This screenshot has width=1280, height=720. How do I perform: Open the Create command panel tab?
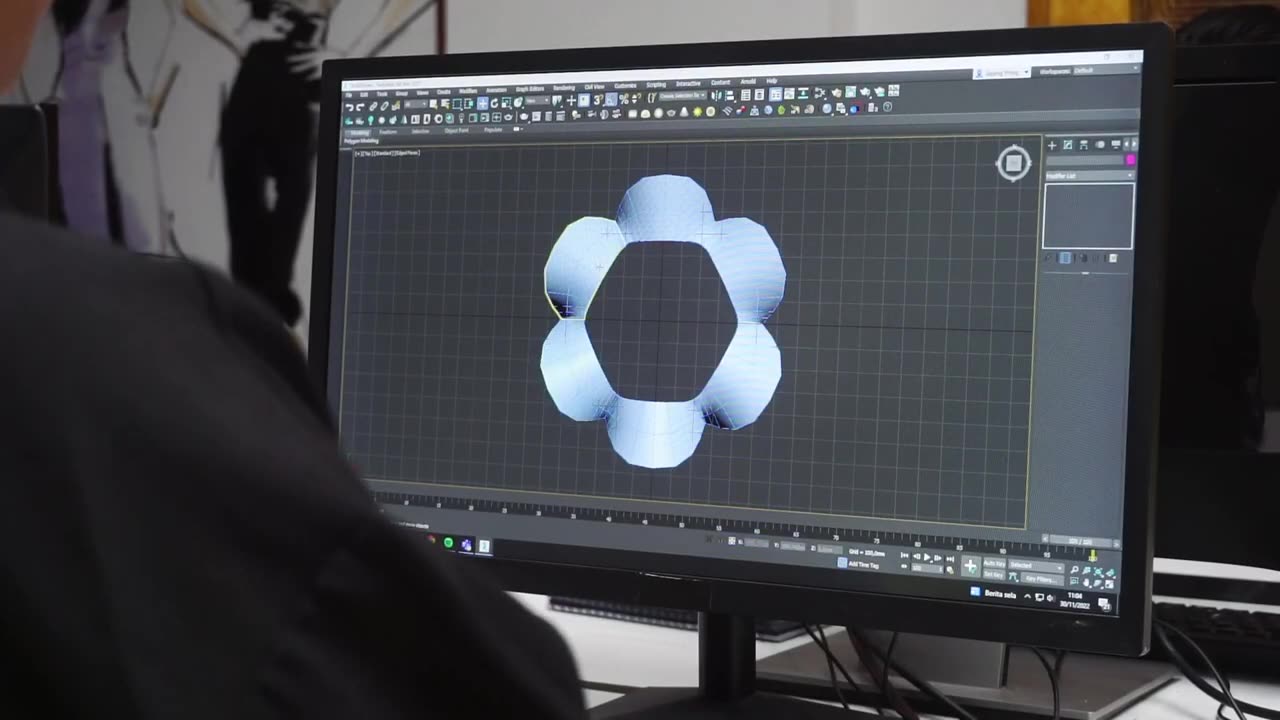coord(1052,145)
